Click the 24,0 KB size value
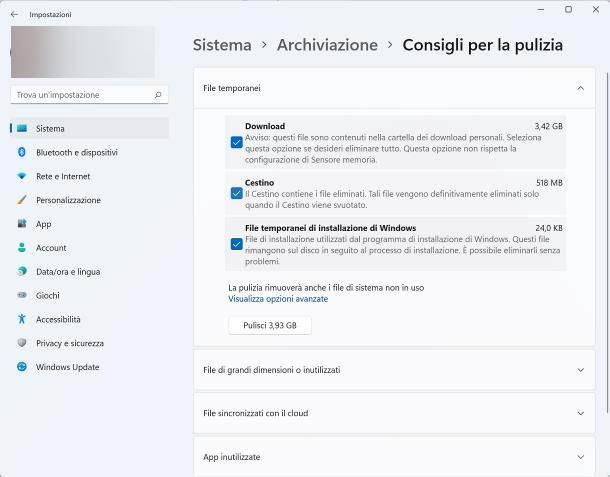The height and width of the screenshot is (477, 610). [549, 228]
